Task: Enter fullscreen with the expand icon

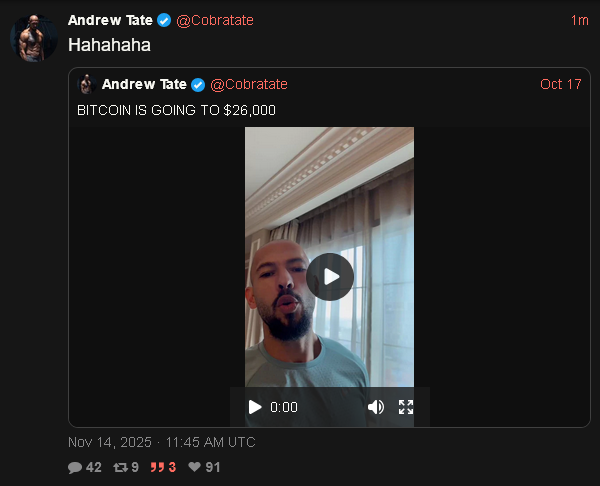Action: (x=406, y=407)
